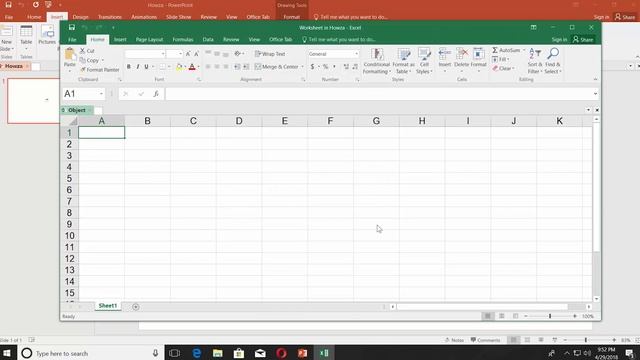Open Microsoft Edge from taskbar

tap(197, 353)
